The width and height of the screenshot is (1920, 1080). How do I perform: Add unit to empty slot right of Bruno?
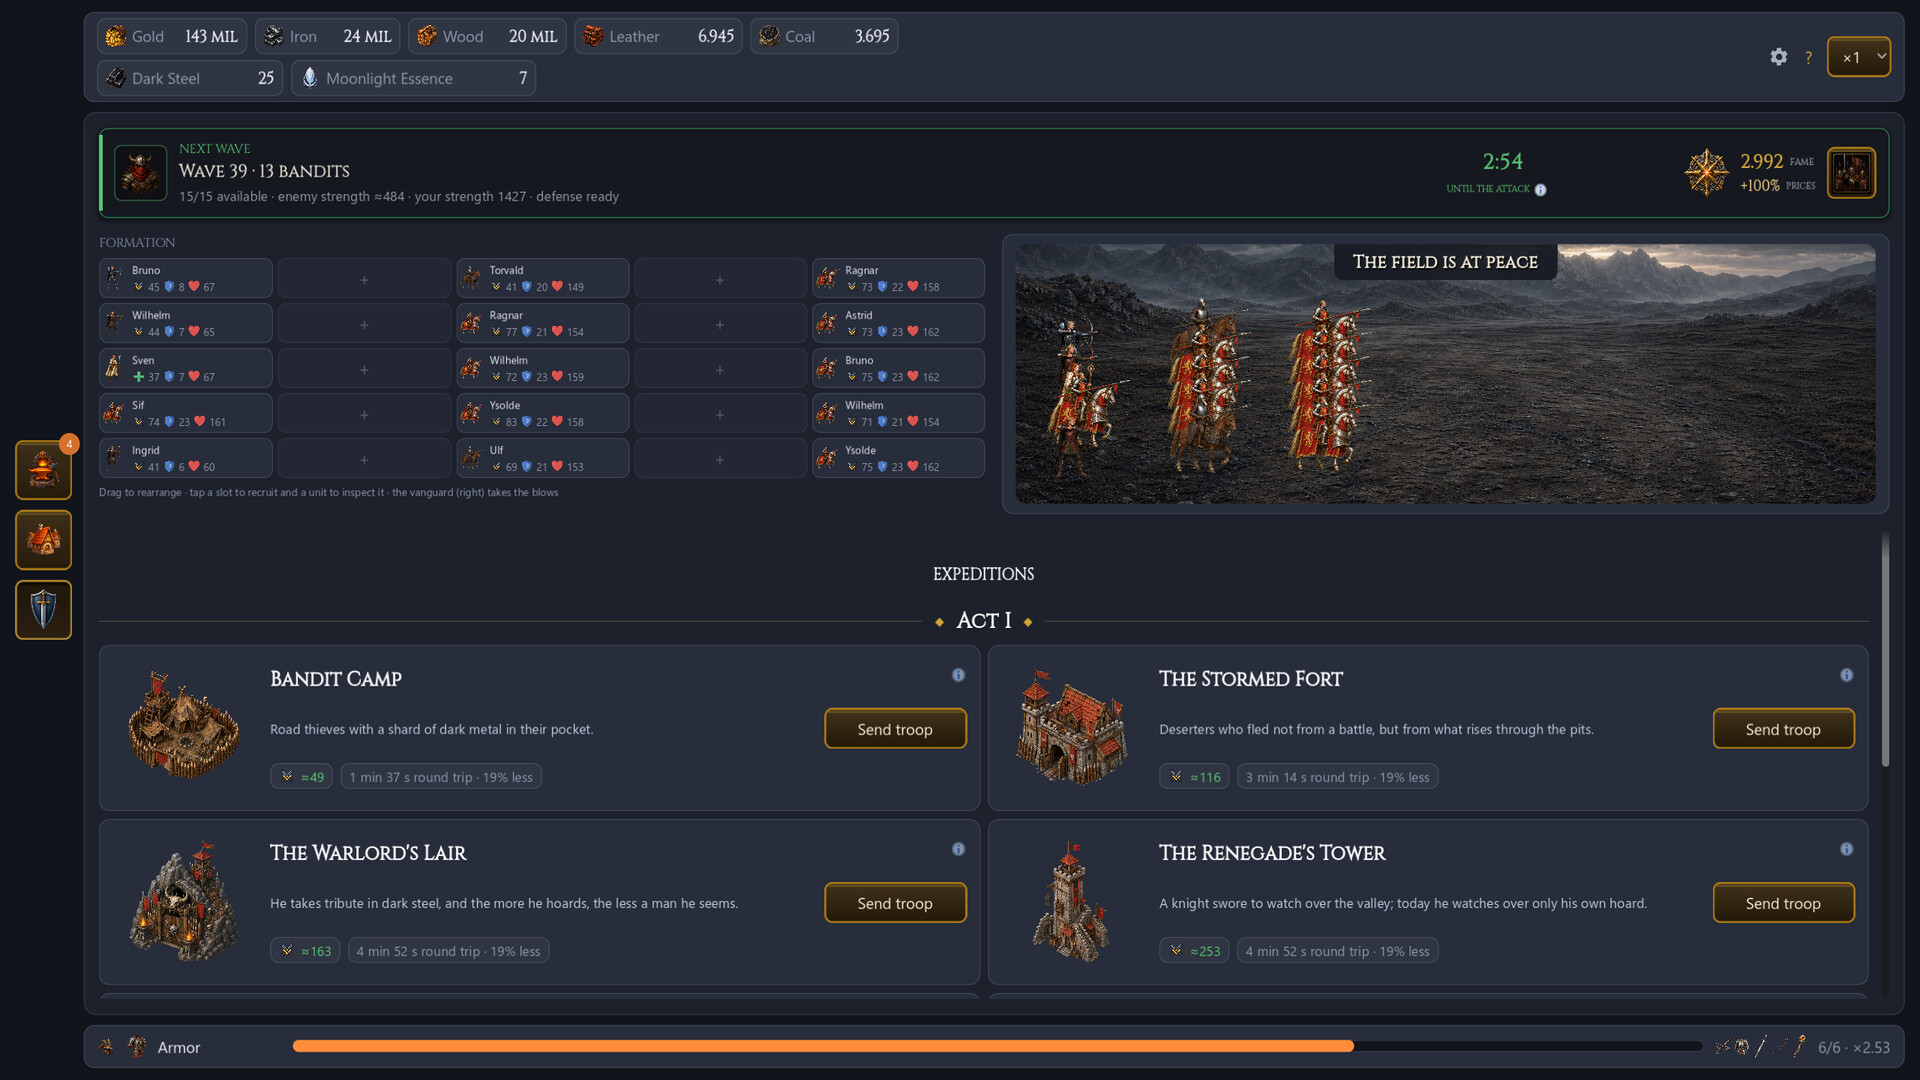pyautogui.click(x=364, y=278)
